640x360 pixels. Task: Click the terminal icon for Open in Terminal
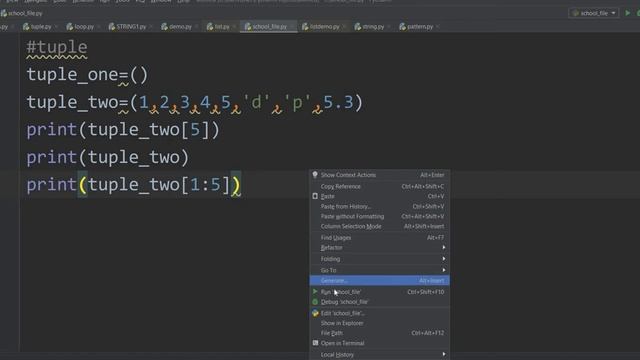pyautogui.click(x=315, y=343)
